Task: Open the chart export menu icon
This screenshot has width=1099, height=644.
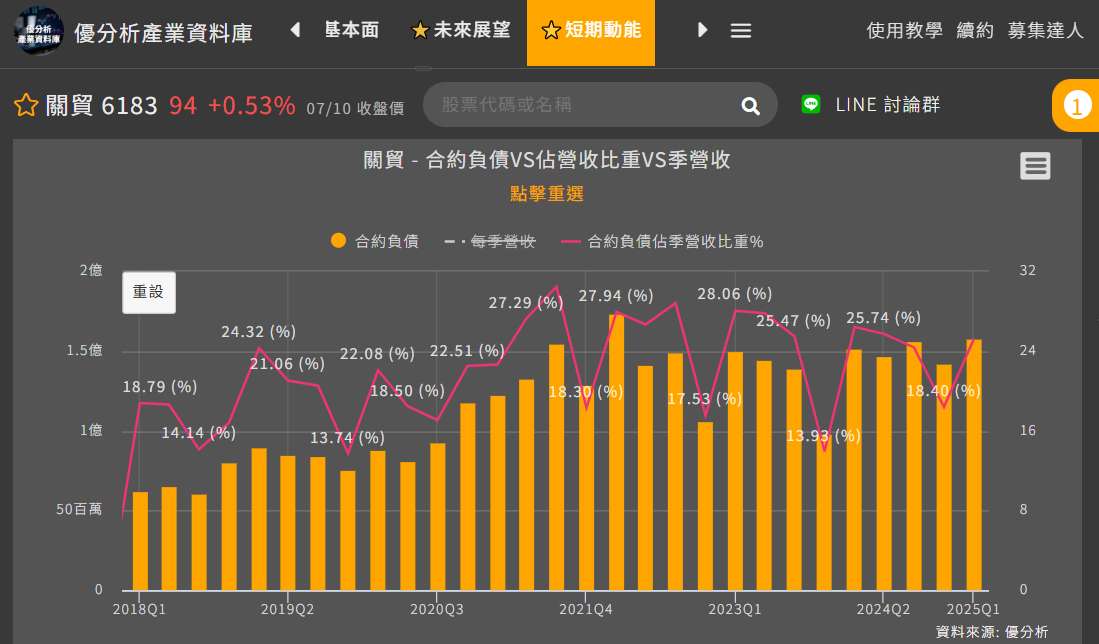Action: 1035,166
